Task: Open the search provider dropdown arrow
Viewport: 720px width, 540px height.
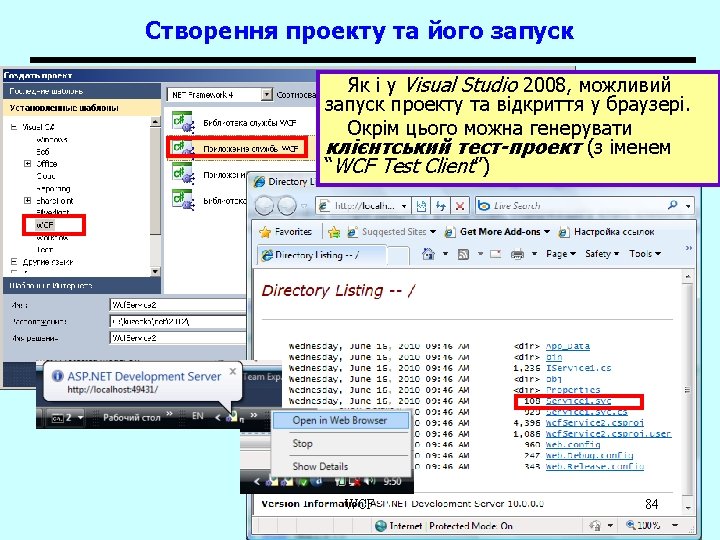Action: (x=688, y=206)
